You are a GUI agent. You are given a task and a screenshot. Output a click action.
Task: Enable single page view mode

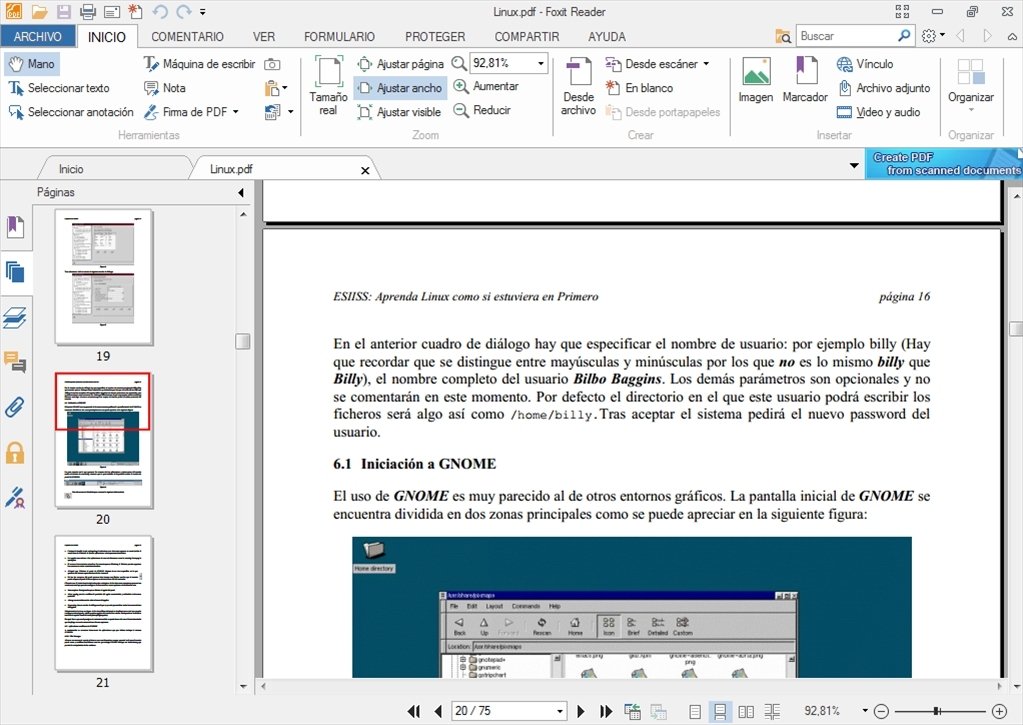point(695,711)
